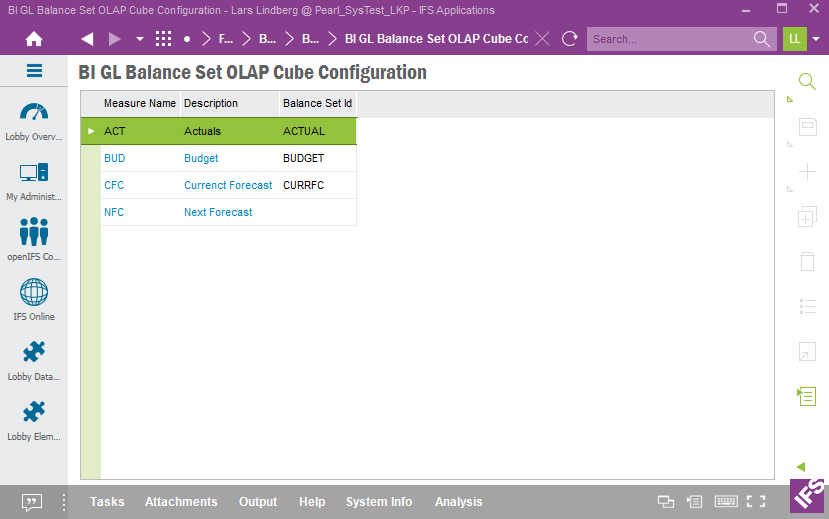
Task: Navigate forward with the right arrow
Action: coord(115,39)
